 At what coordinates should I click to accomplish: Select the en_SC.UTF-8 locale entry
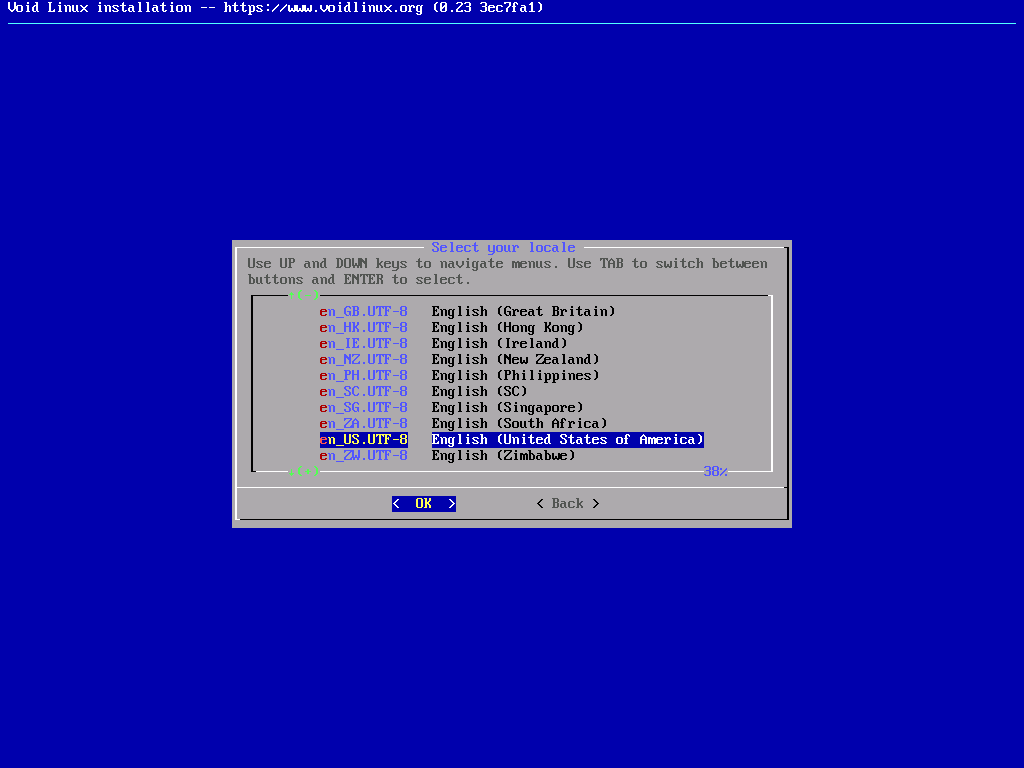pyautogui.click(x=364, y=392)
